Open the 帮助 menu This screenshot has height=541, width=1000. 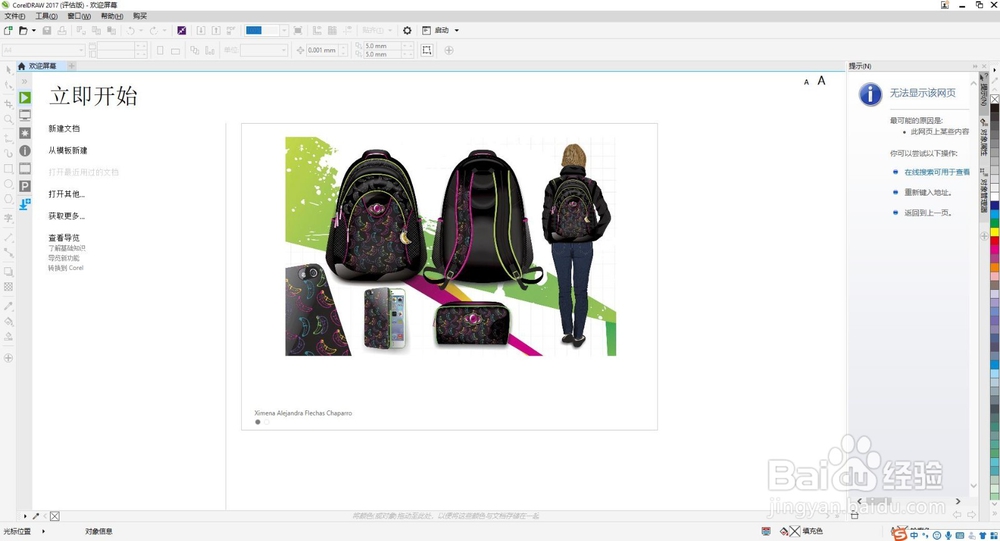[x=112, y=16]
